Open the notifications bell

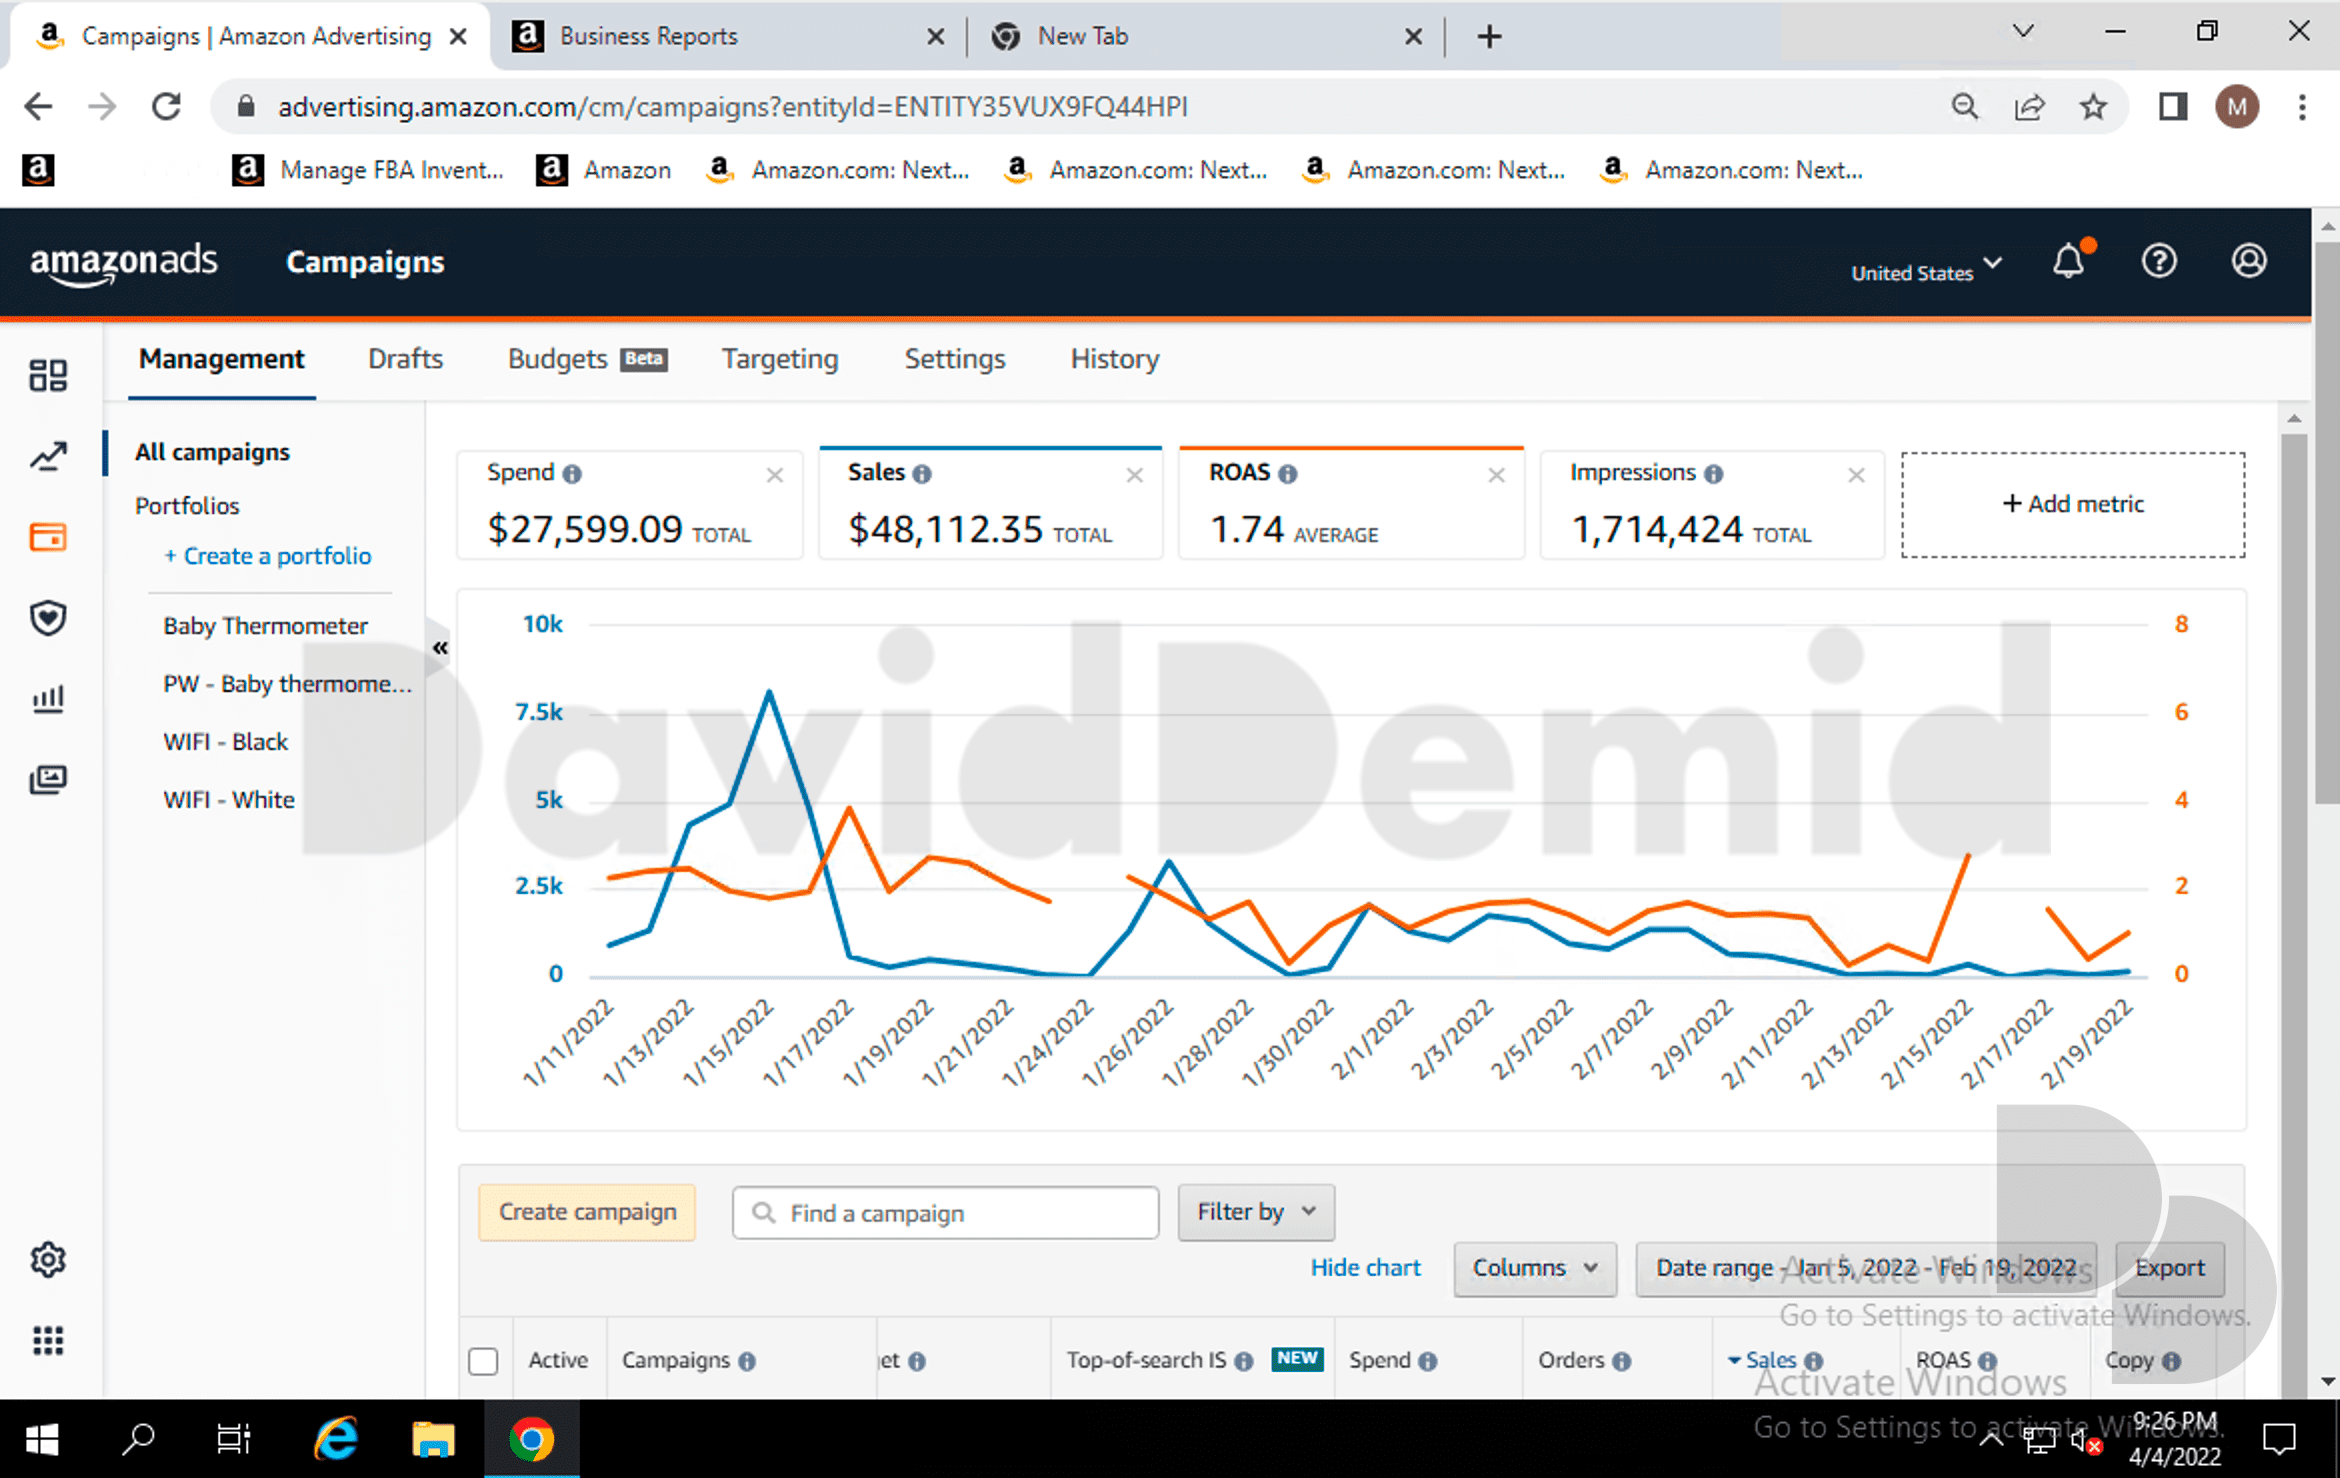[x=2069, y=261]
